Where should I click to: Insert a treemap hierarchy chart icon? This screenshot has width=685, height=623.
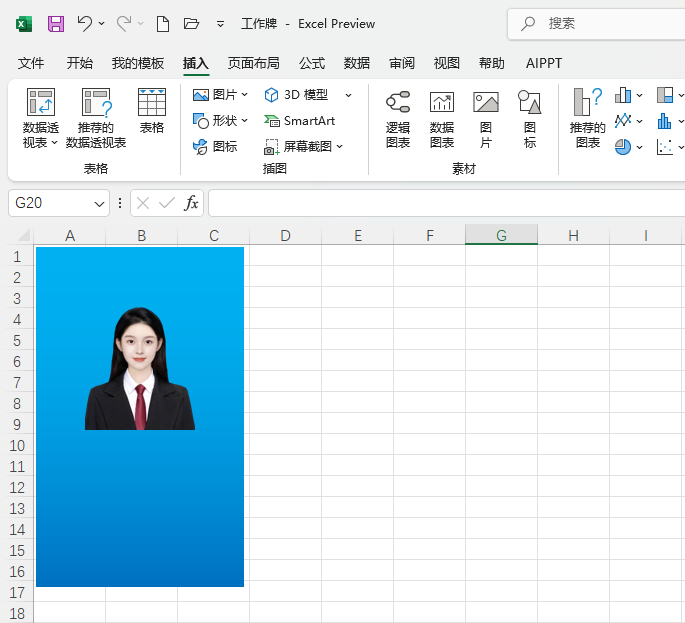pyautogui.click(x=665, y=95)
